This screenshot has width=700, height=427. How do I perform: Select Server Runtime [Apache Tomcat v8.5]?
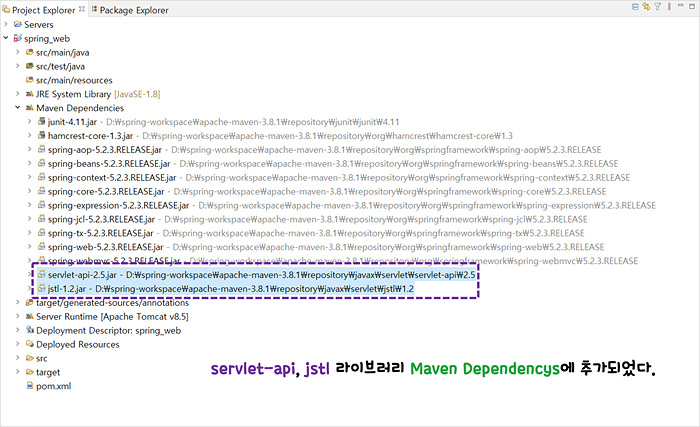(112, 317)
